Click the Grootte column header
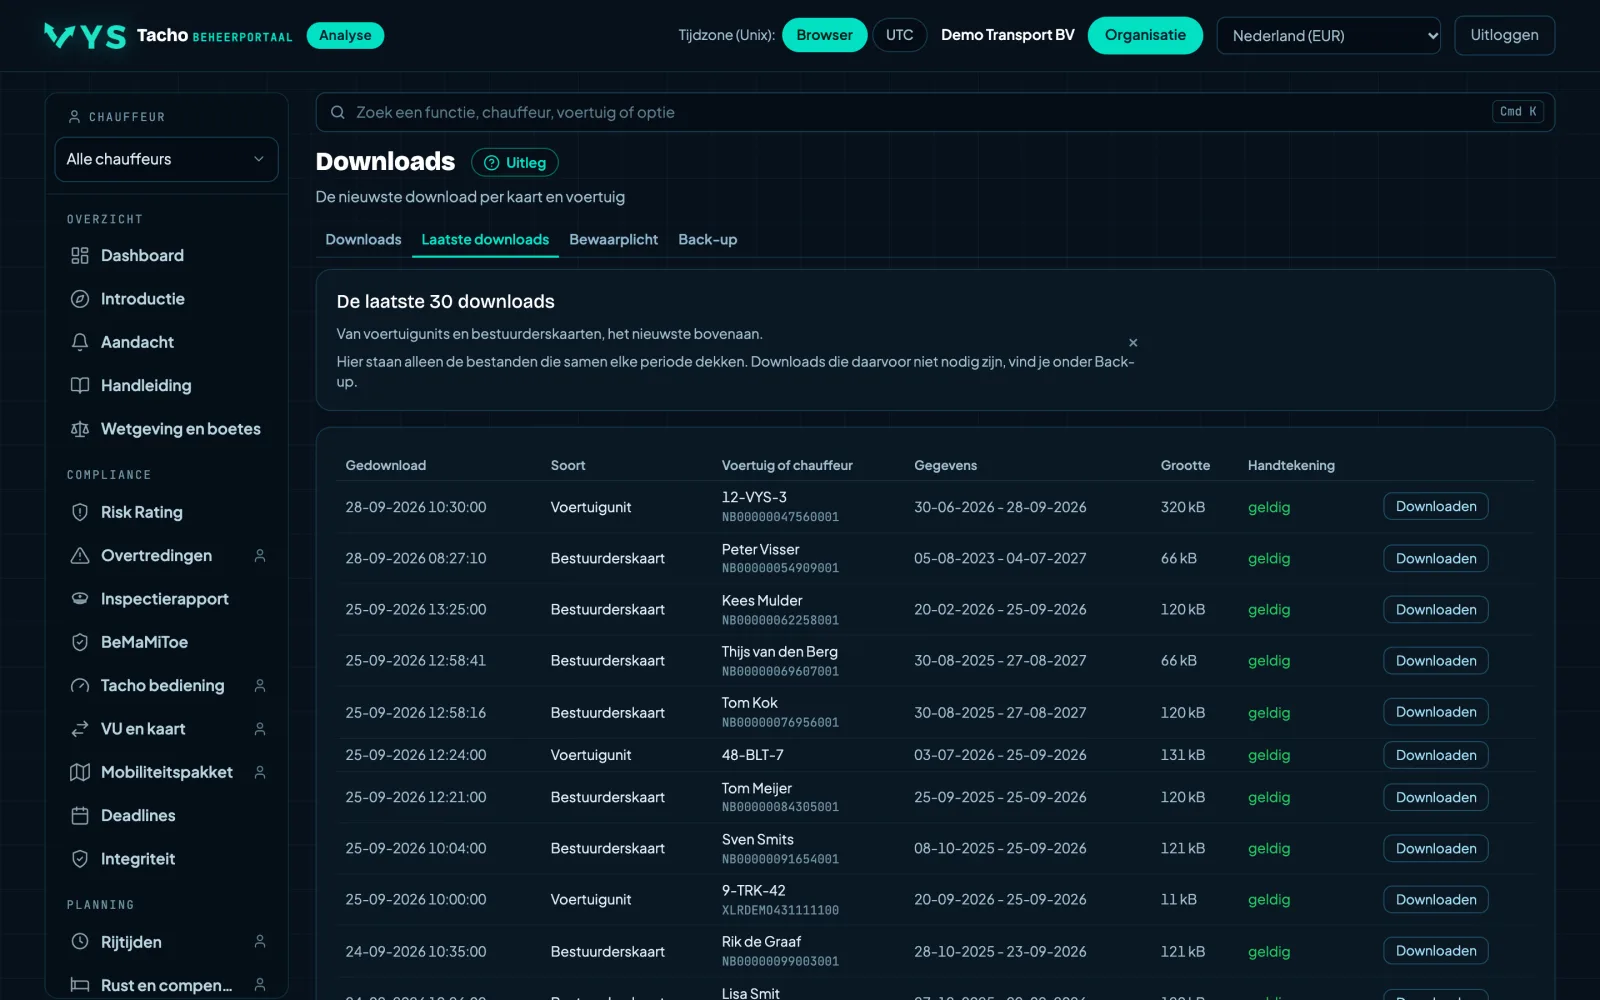Image resolution: width=1600 pixels, height=1000 pixels. click(x=1185, y=466)
